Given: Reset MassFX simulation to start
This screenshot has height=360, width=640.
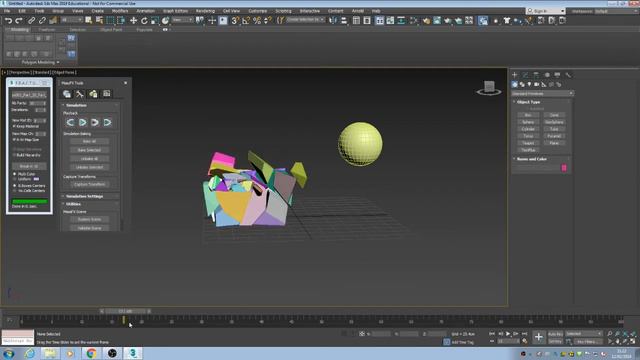Looking at the screenshot, I should click(70, 122).
